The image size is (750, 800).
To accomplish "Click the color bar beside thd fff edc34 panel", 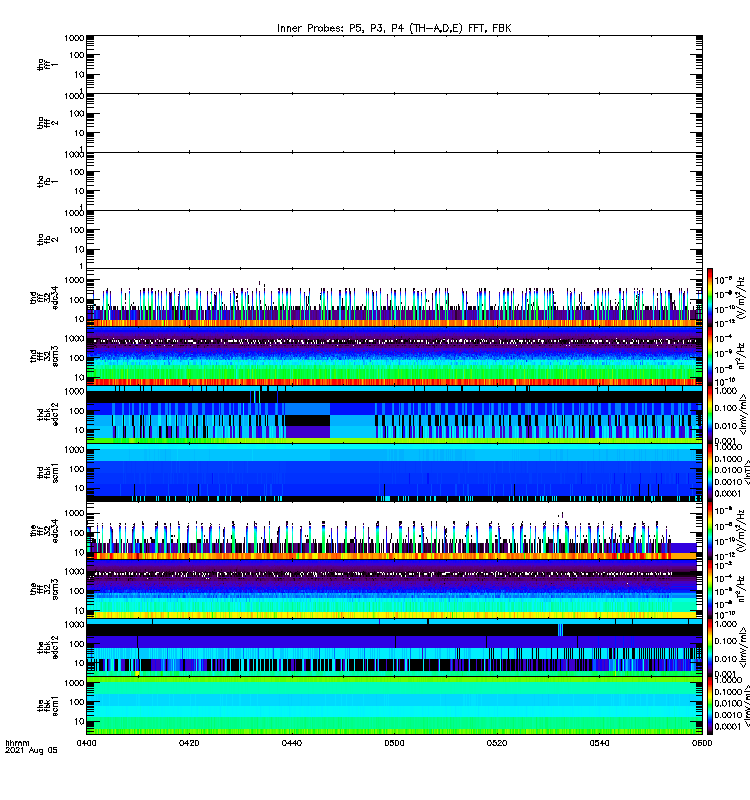I will click(x=710, y=298).
